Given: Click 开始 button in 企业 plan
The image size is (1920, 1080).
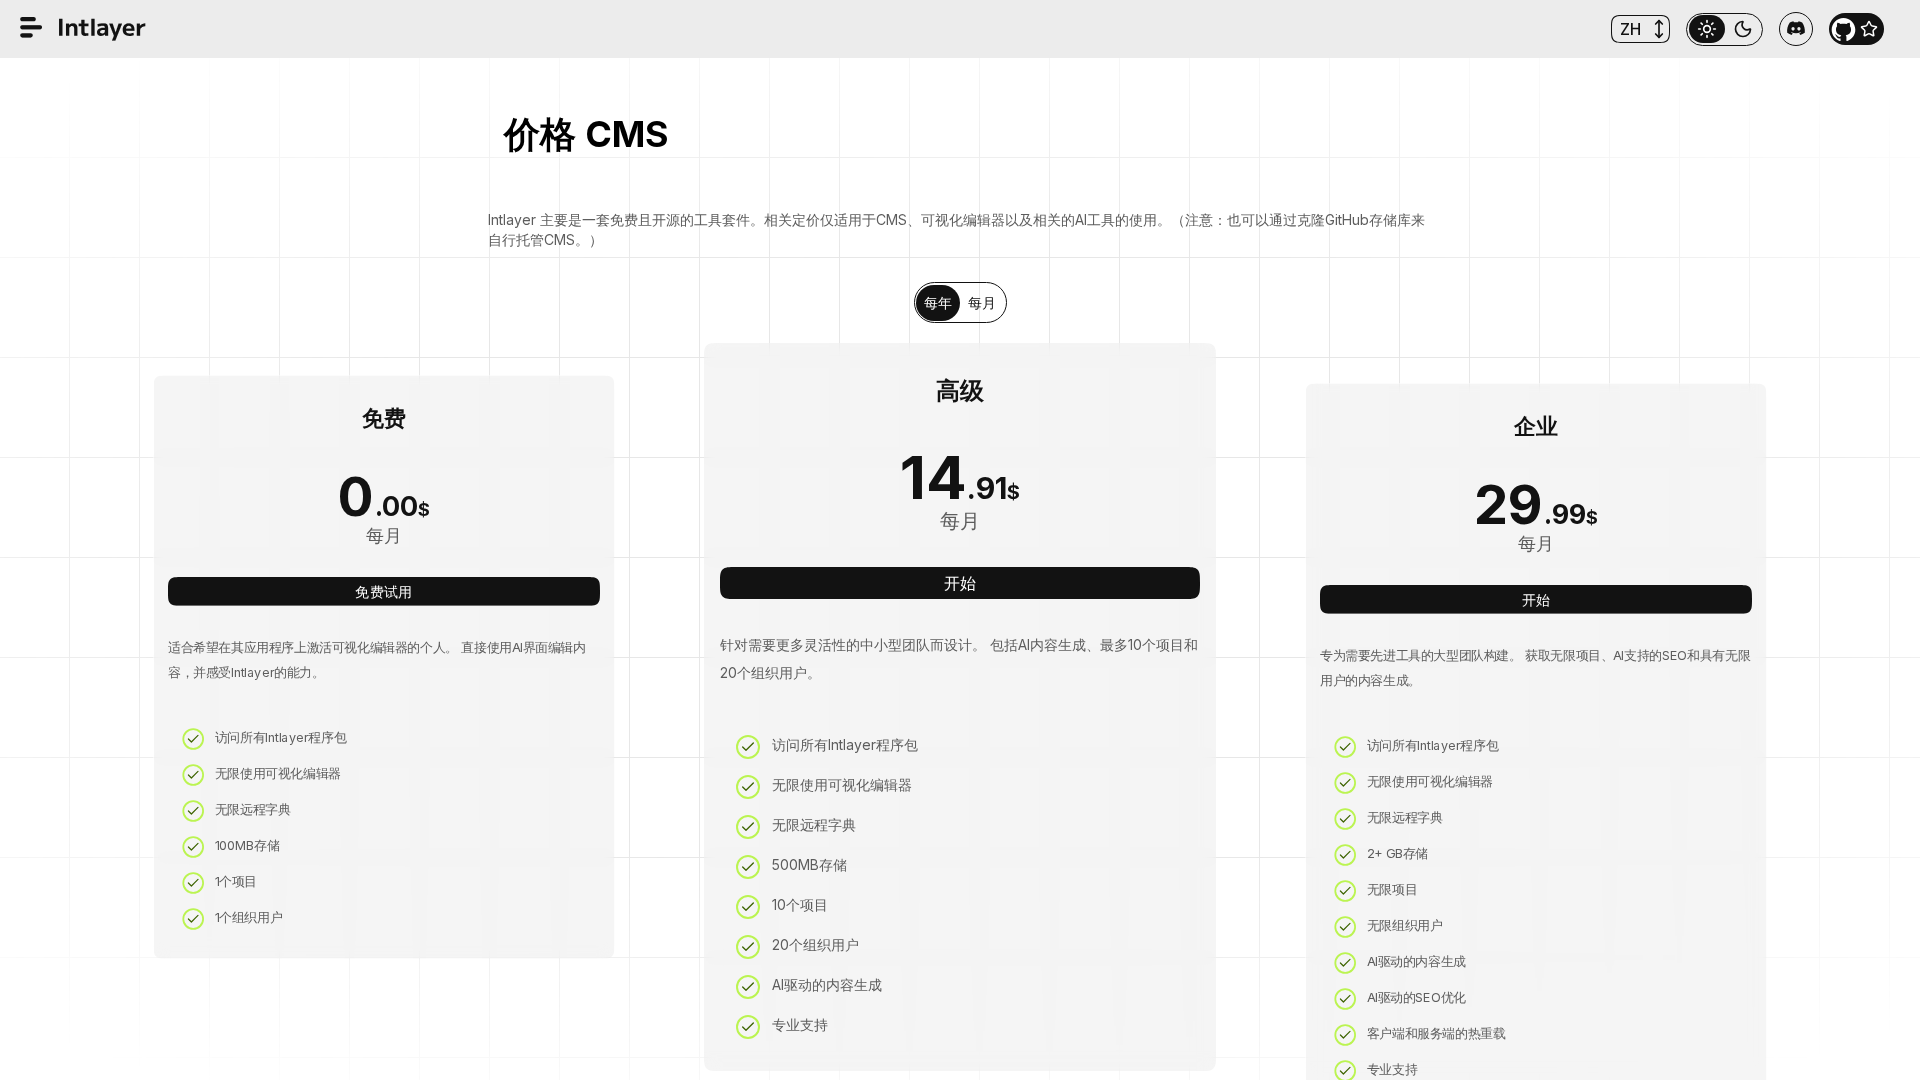Looking at the screenshot, I should (x=1536, y=600).
